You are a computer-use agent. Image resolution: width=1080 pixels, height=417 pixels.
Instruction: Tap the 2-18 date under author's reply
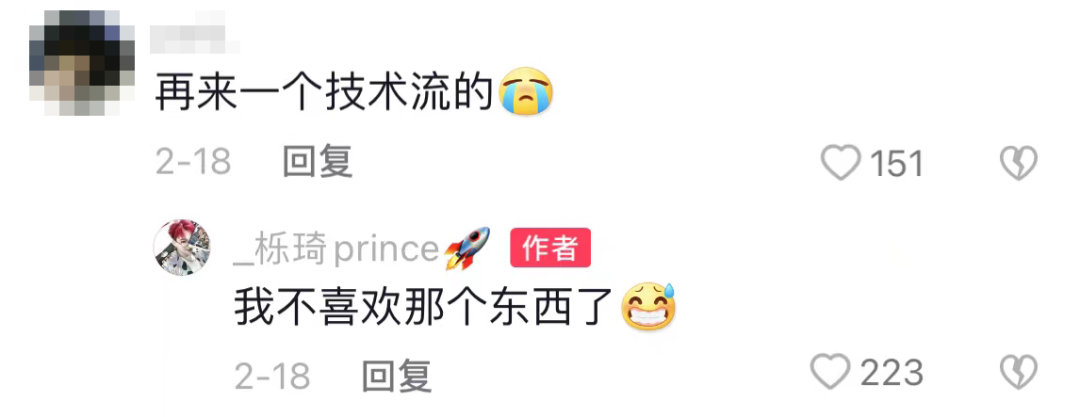(x=272, y=376)
